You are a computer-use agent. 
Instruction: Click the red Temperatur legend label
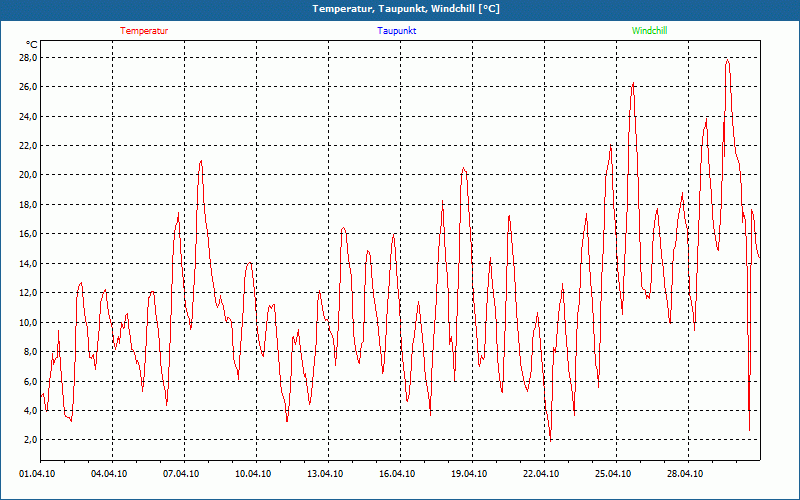144,31
